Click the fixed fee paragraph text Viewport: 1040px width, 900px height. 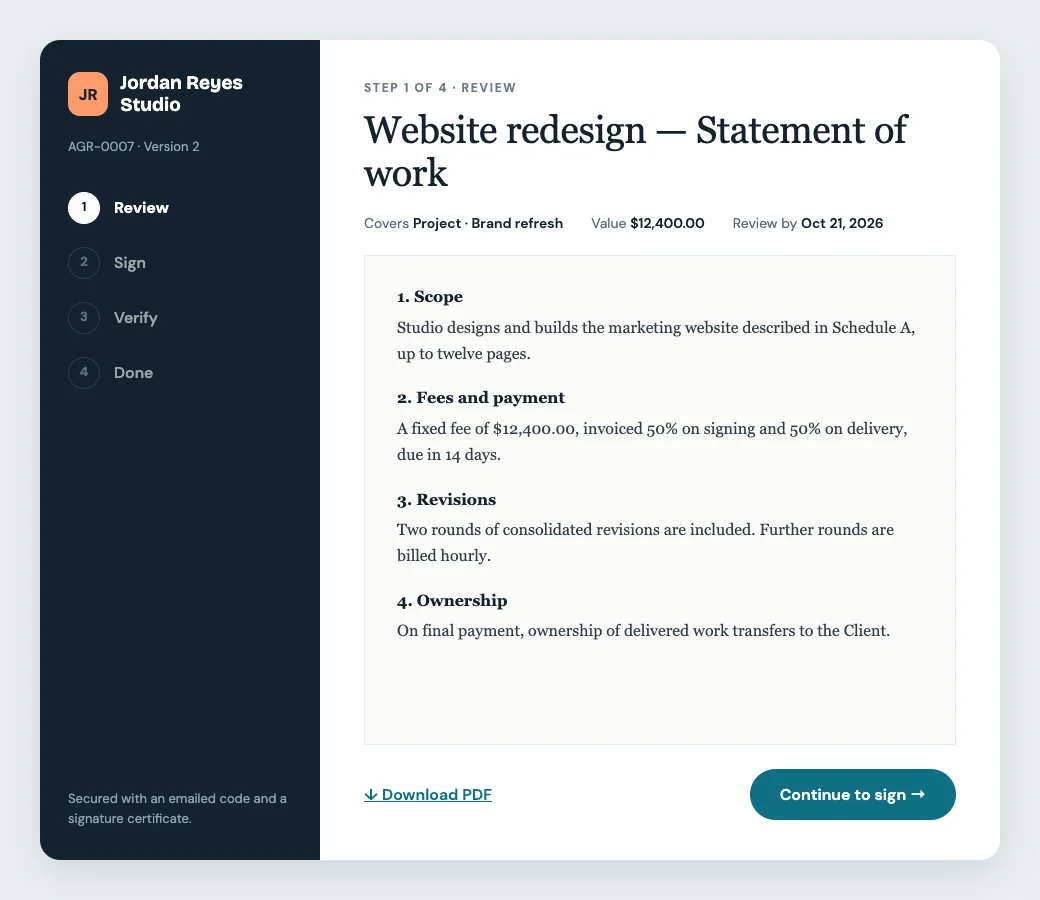[652, 442]
